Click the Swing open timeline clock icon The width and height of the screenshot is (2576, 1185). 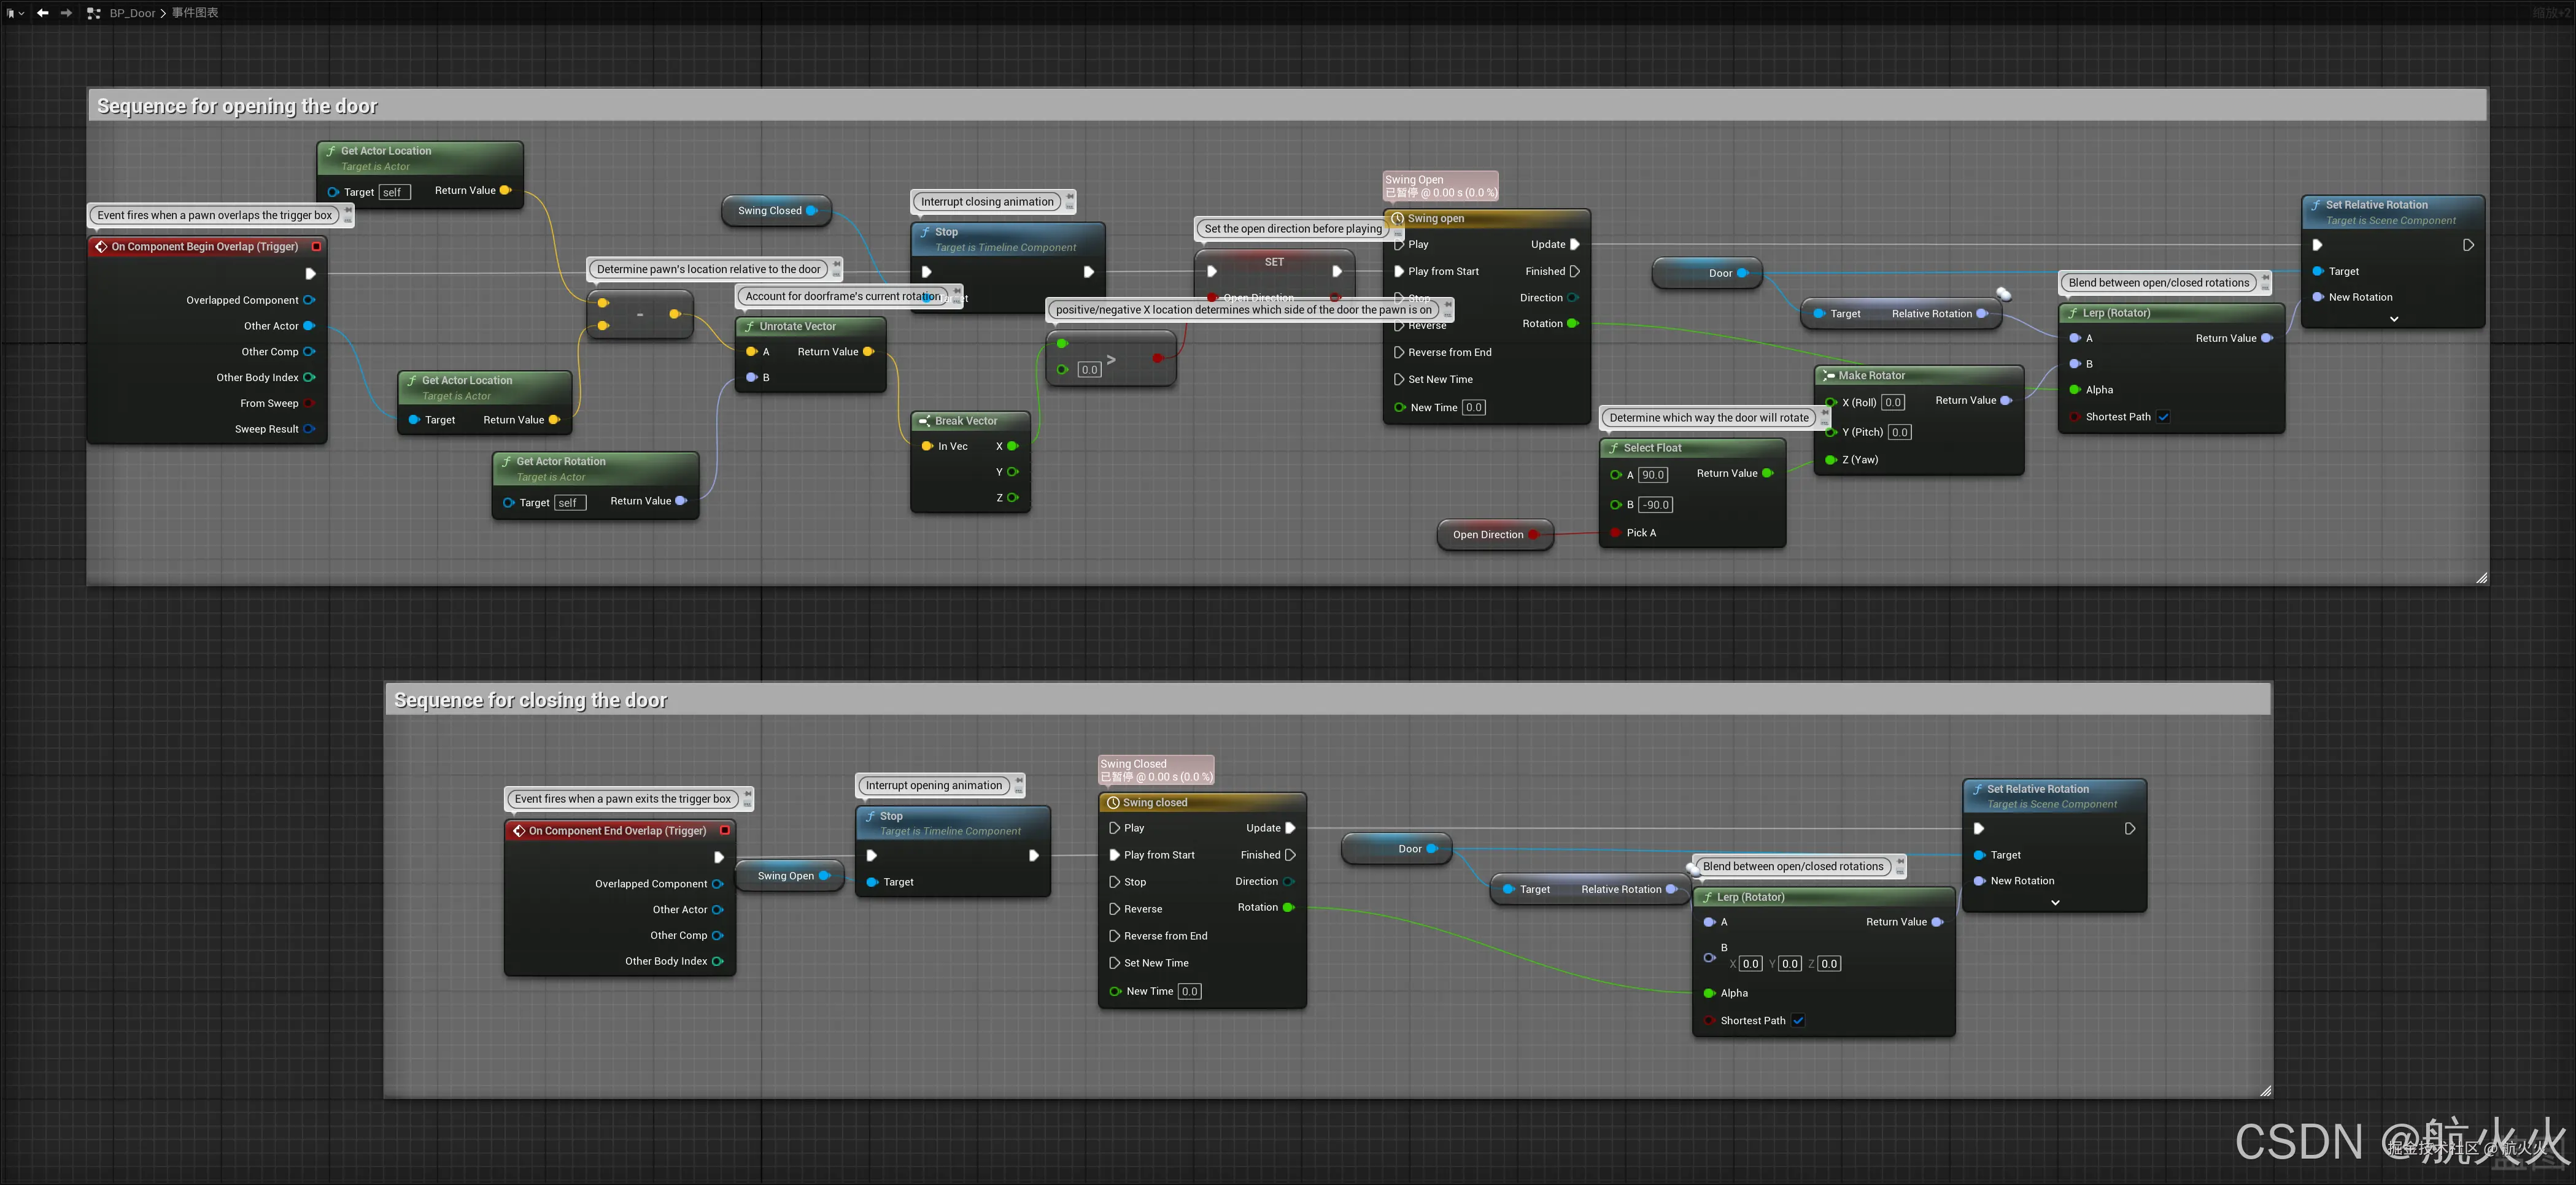pos(1397,218)
